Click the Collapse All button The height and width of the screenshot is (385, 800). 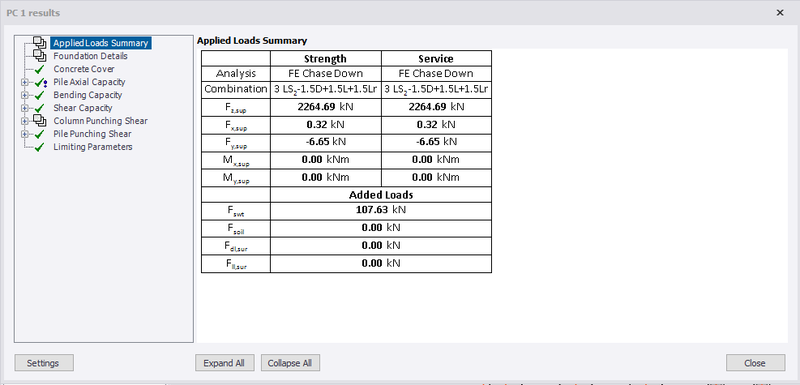click(290, 363)
